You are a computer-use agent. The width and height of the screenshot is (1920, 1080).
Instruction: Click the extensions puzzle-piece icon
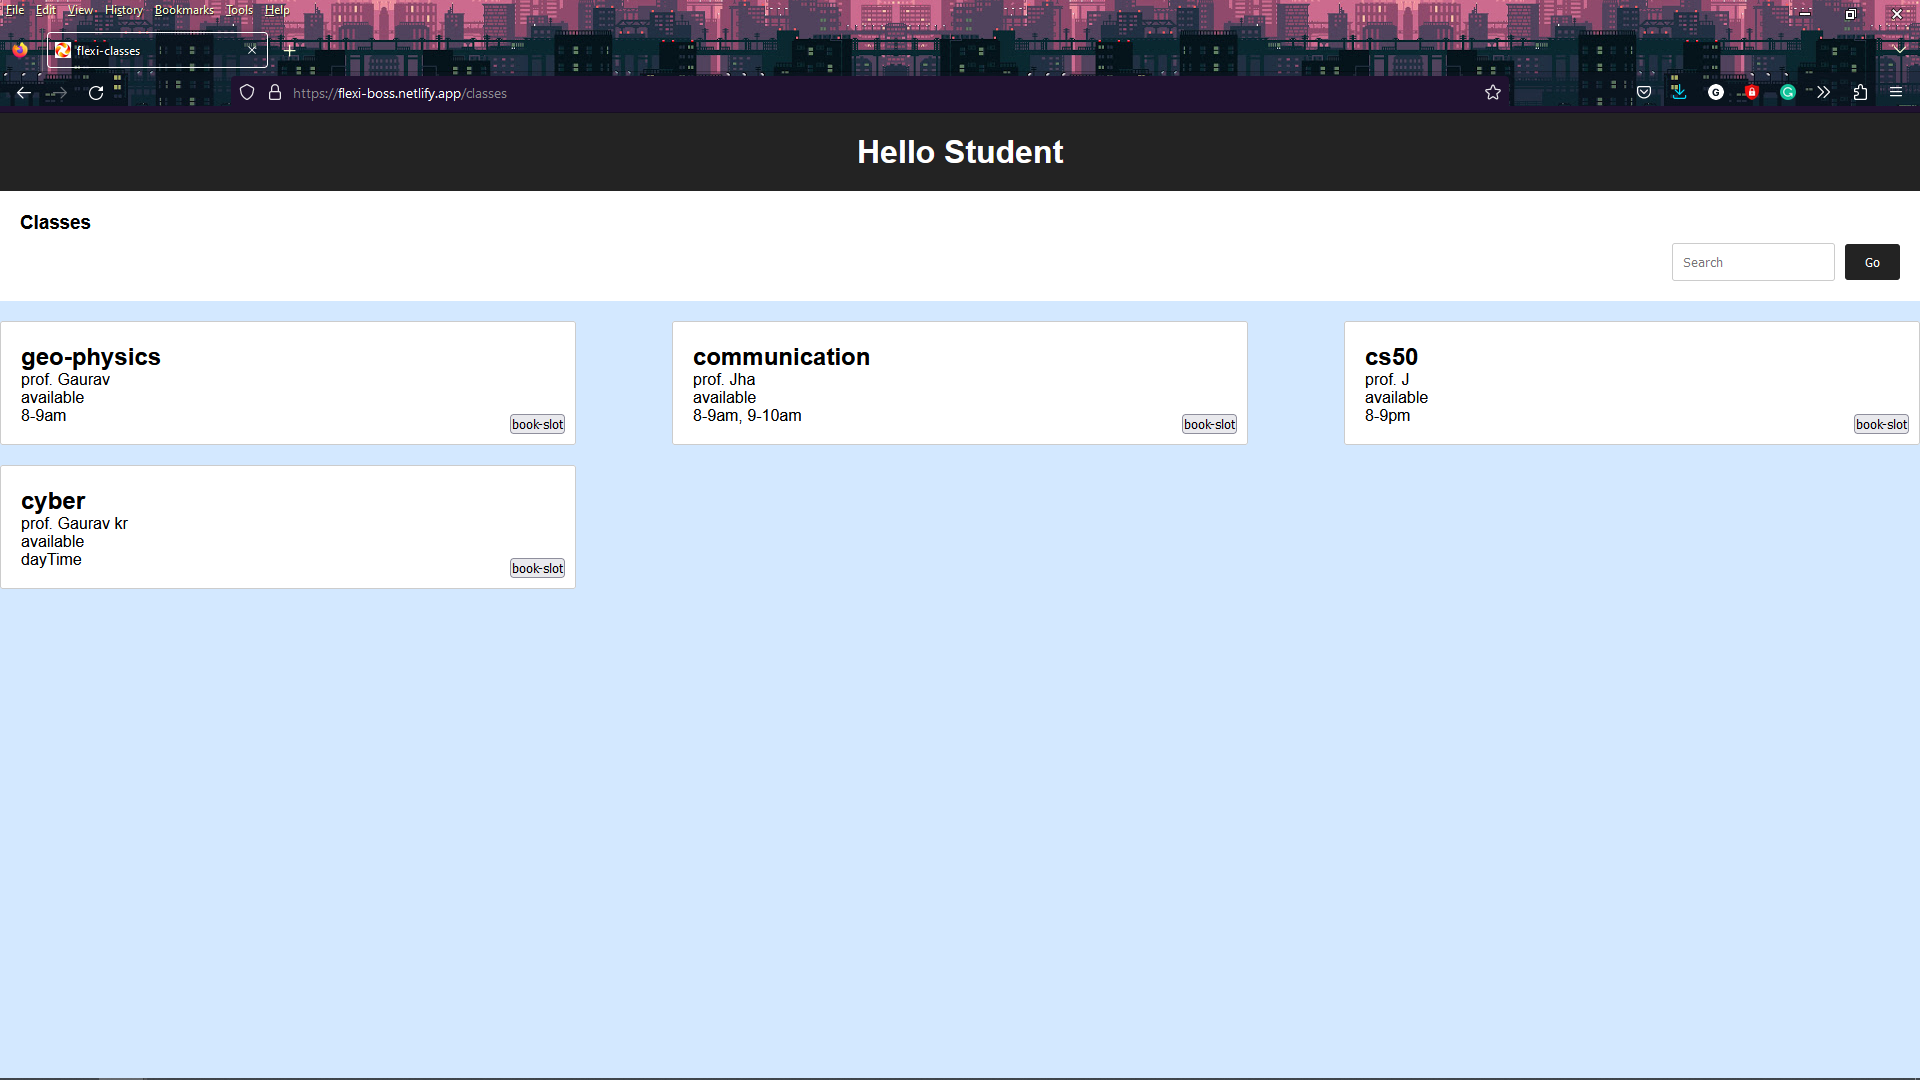pyautogui.click(x=1860, y=92)
